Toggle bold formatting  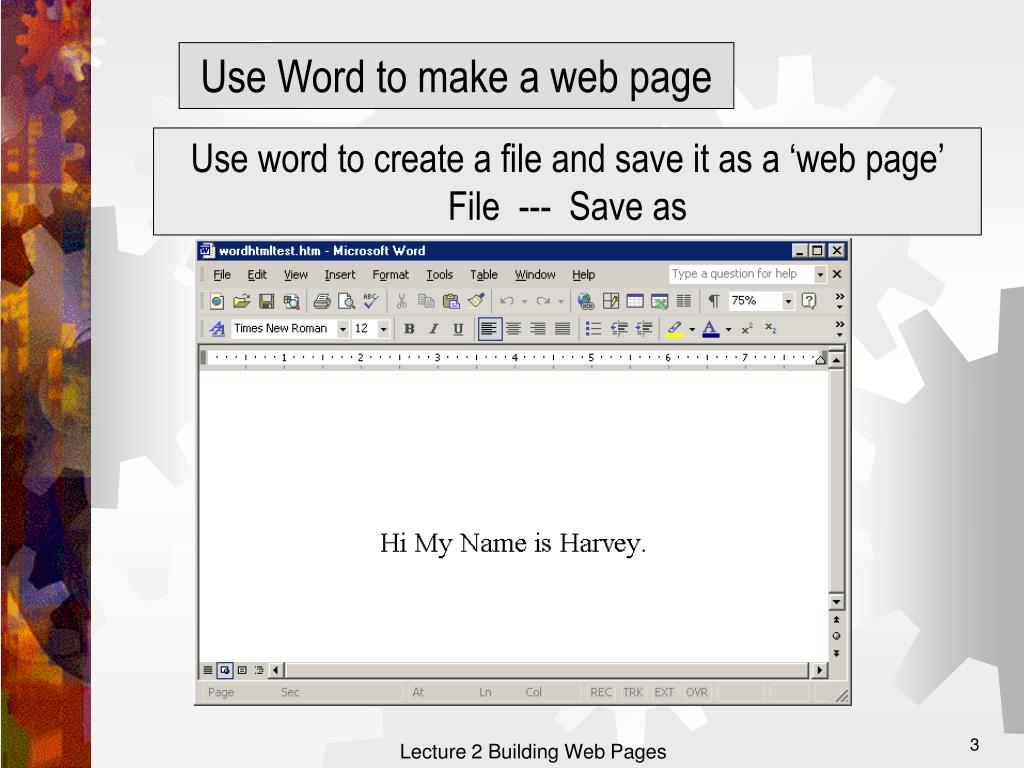click(409, 328)
